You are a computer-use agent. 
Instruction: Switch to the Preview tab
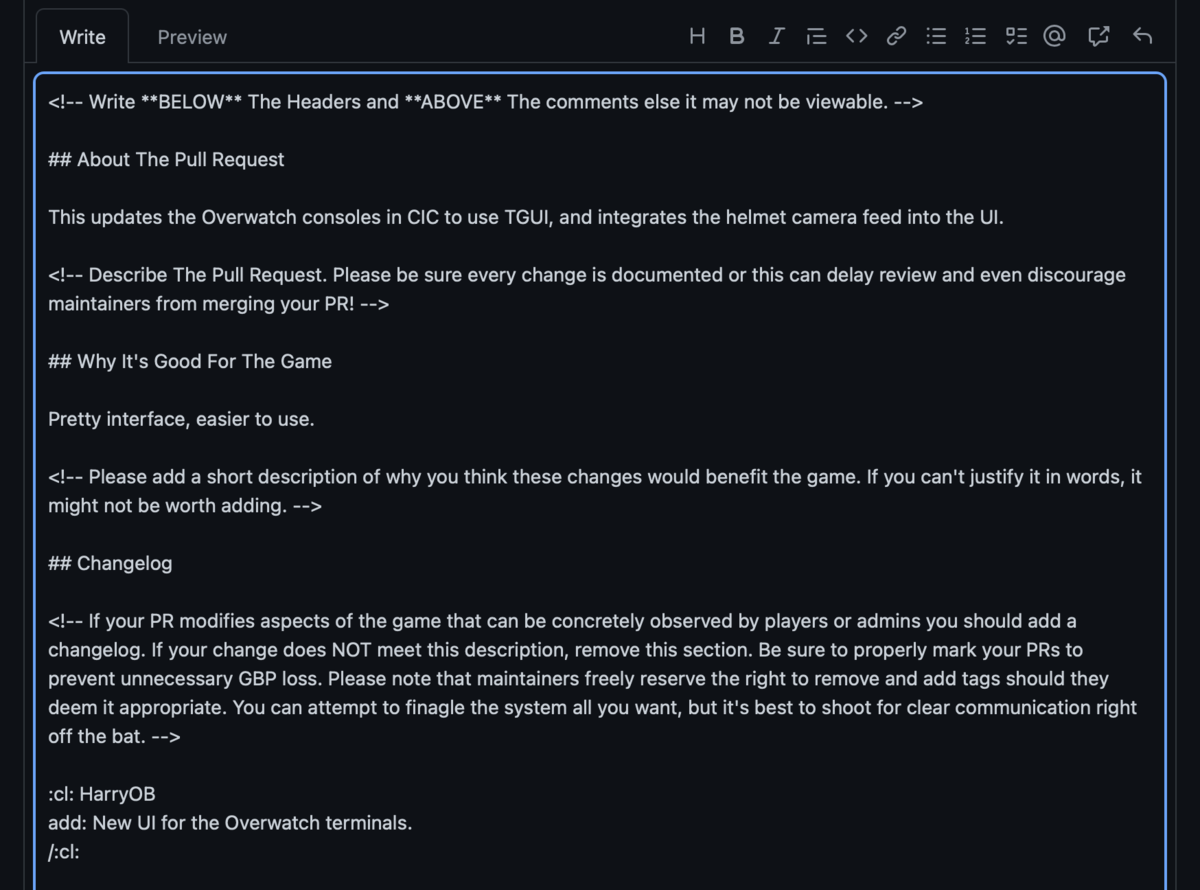pyautogui.click(x=192, y=37)
